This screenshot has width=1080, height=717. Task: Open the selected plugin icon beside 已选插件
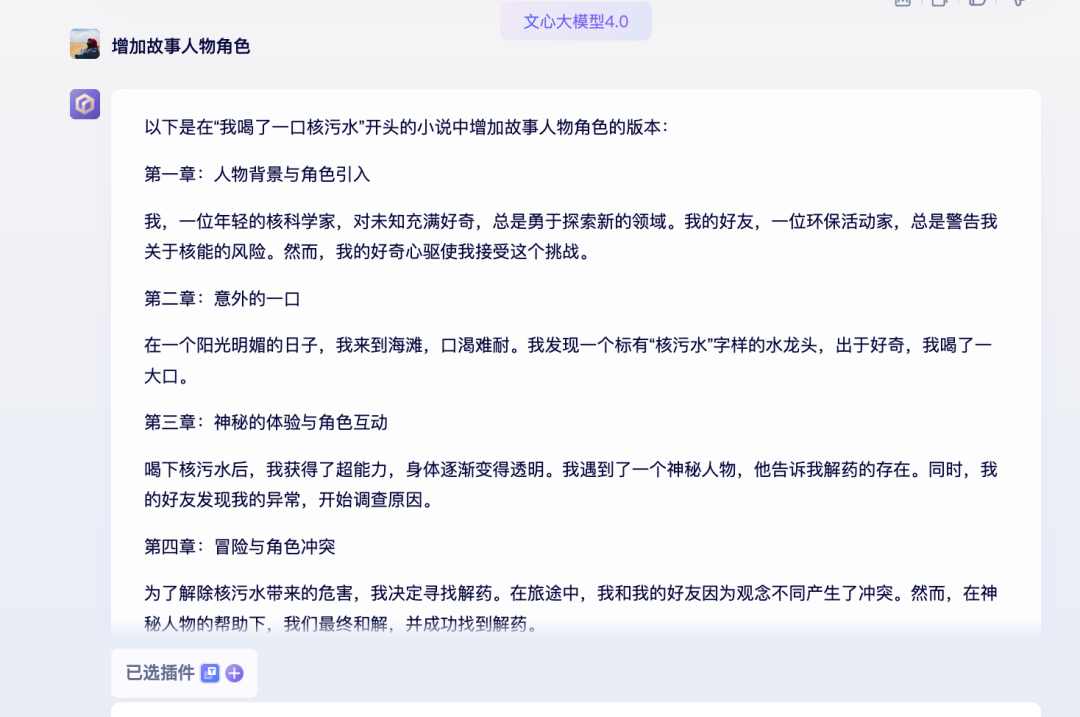point(210,673)
